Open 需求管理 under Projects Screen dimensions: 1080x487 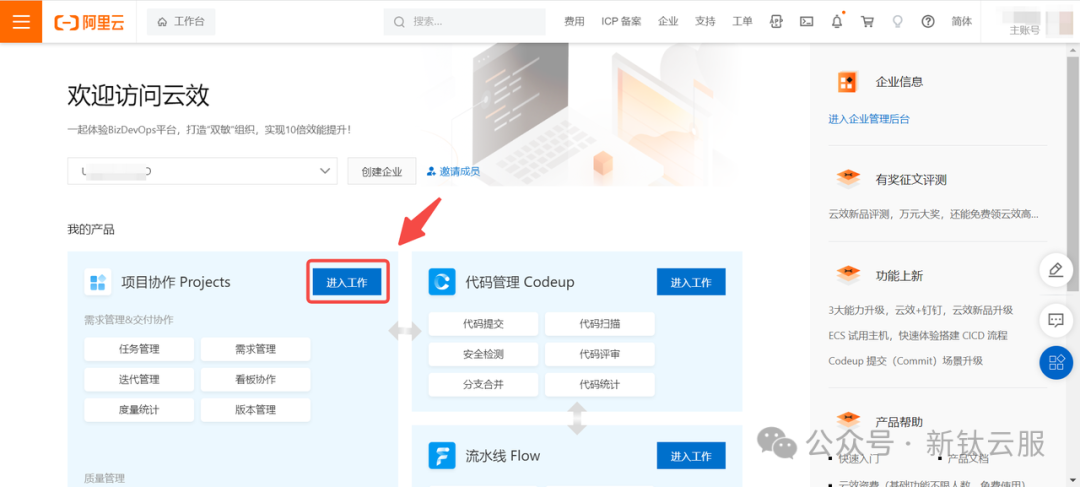[256, 349]
